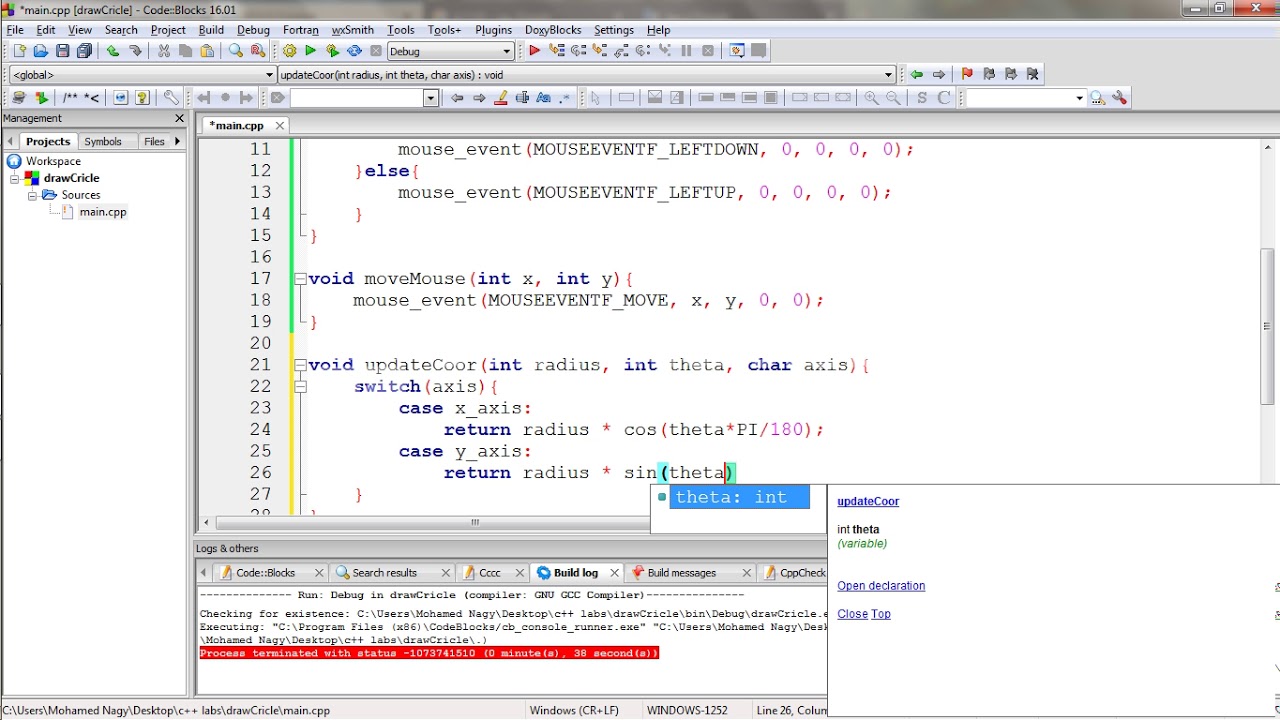The width and height of the screenshot is (1280, 720).
Task: Redo the last undone edit
Action: pos(135,51)
